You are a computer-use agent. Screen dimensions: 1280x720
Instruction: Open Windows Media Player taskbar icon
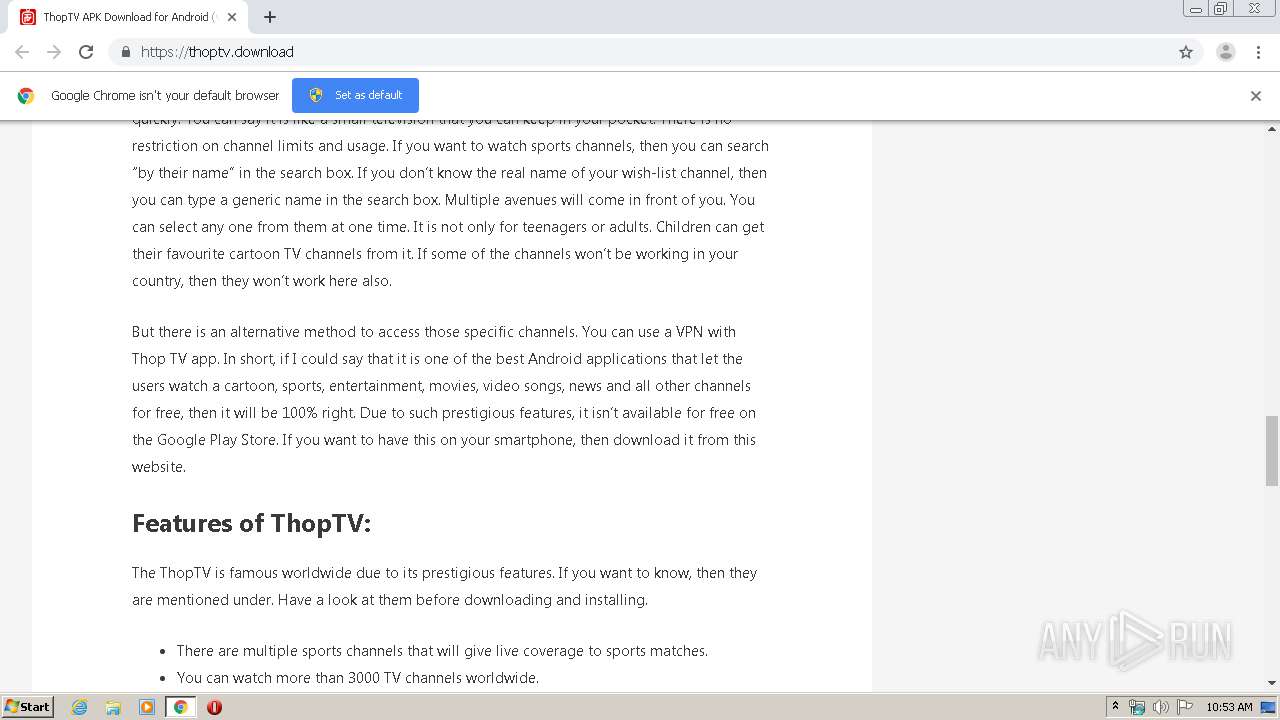(x=147, y=707)
